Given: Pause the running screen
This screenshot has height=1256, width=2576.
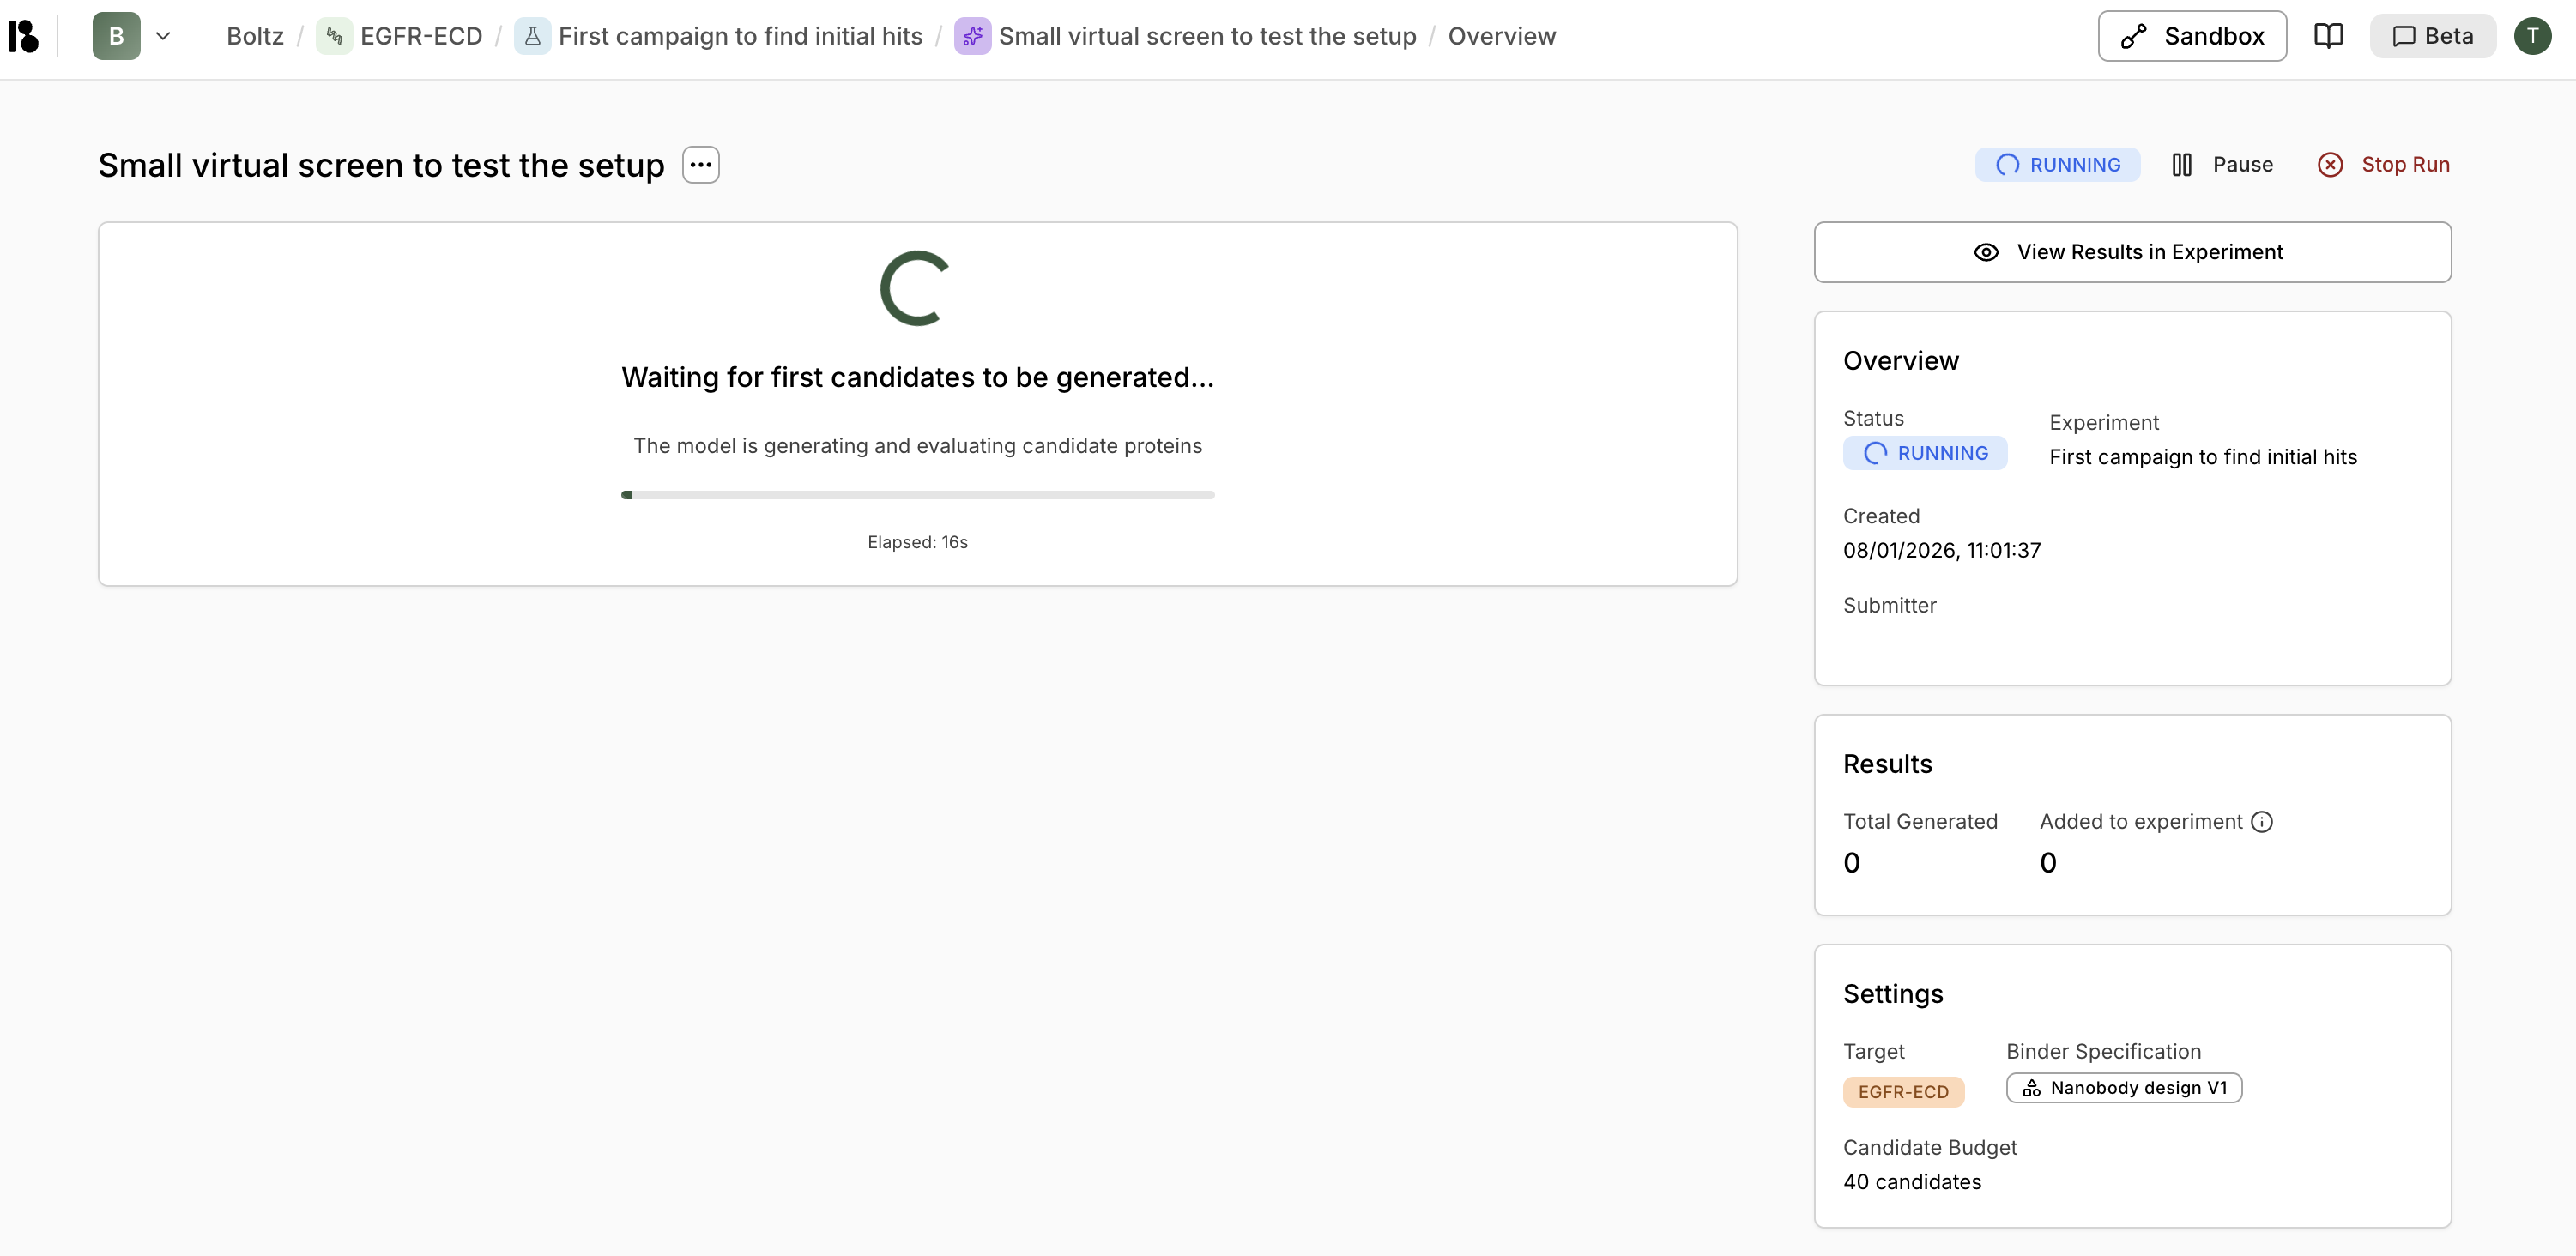Looking at the screenshot, I should point(2222,165).
